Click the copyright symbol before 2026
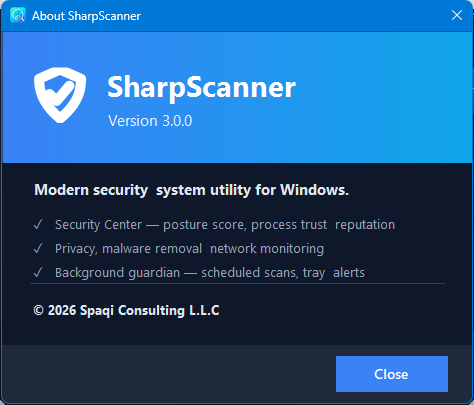 coord(39,310)
